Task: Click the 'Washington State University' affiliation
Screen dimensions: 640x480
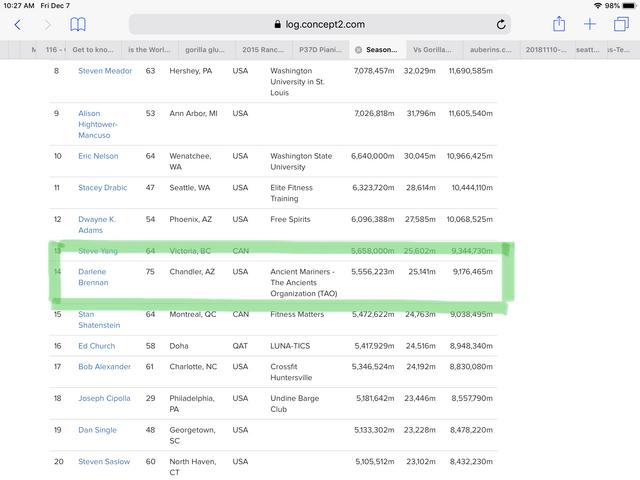Action: [301, 161]
